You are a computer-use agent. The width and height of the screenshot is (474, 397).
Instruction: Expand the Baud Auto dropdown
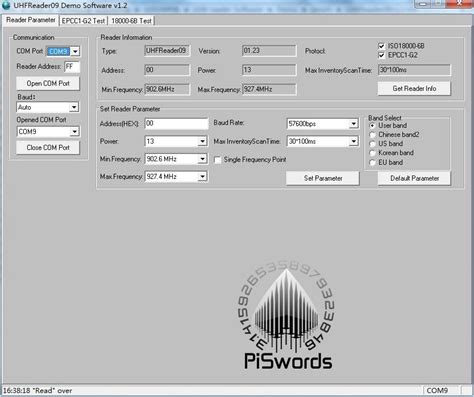(74, 107)
